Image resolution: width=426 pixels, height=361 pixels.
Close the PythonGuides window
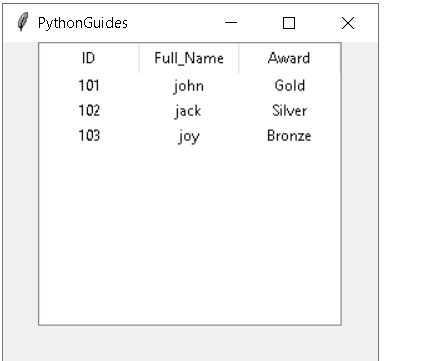pyautogui.click(x=348, y=23)
